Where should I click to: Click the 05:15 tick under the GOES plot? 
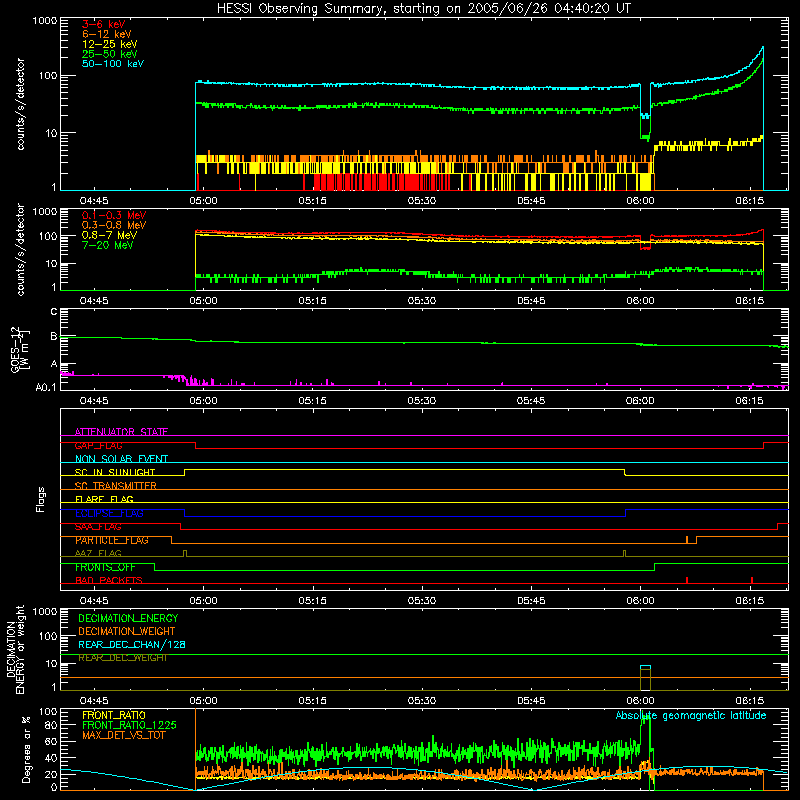click(312, 401)
